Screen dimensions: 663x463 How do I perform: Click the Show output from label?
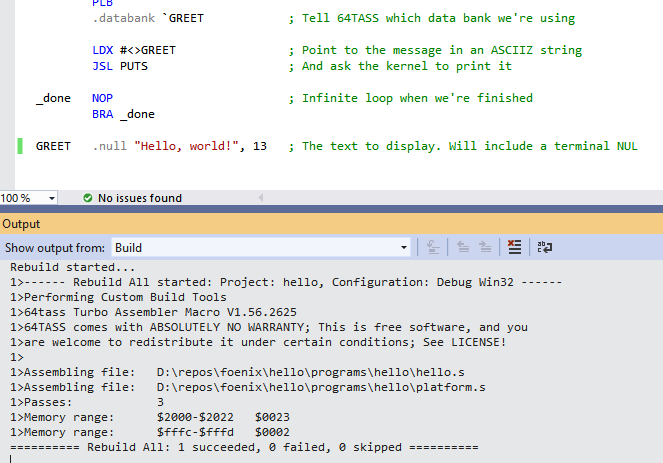[x=54, y=247]
